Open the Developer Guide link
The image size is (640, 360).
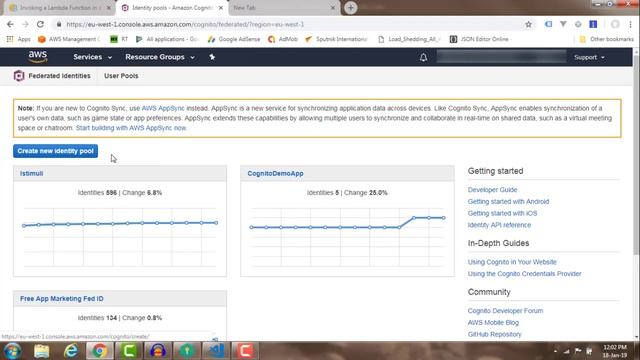(492, 190)
